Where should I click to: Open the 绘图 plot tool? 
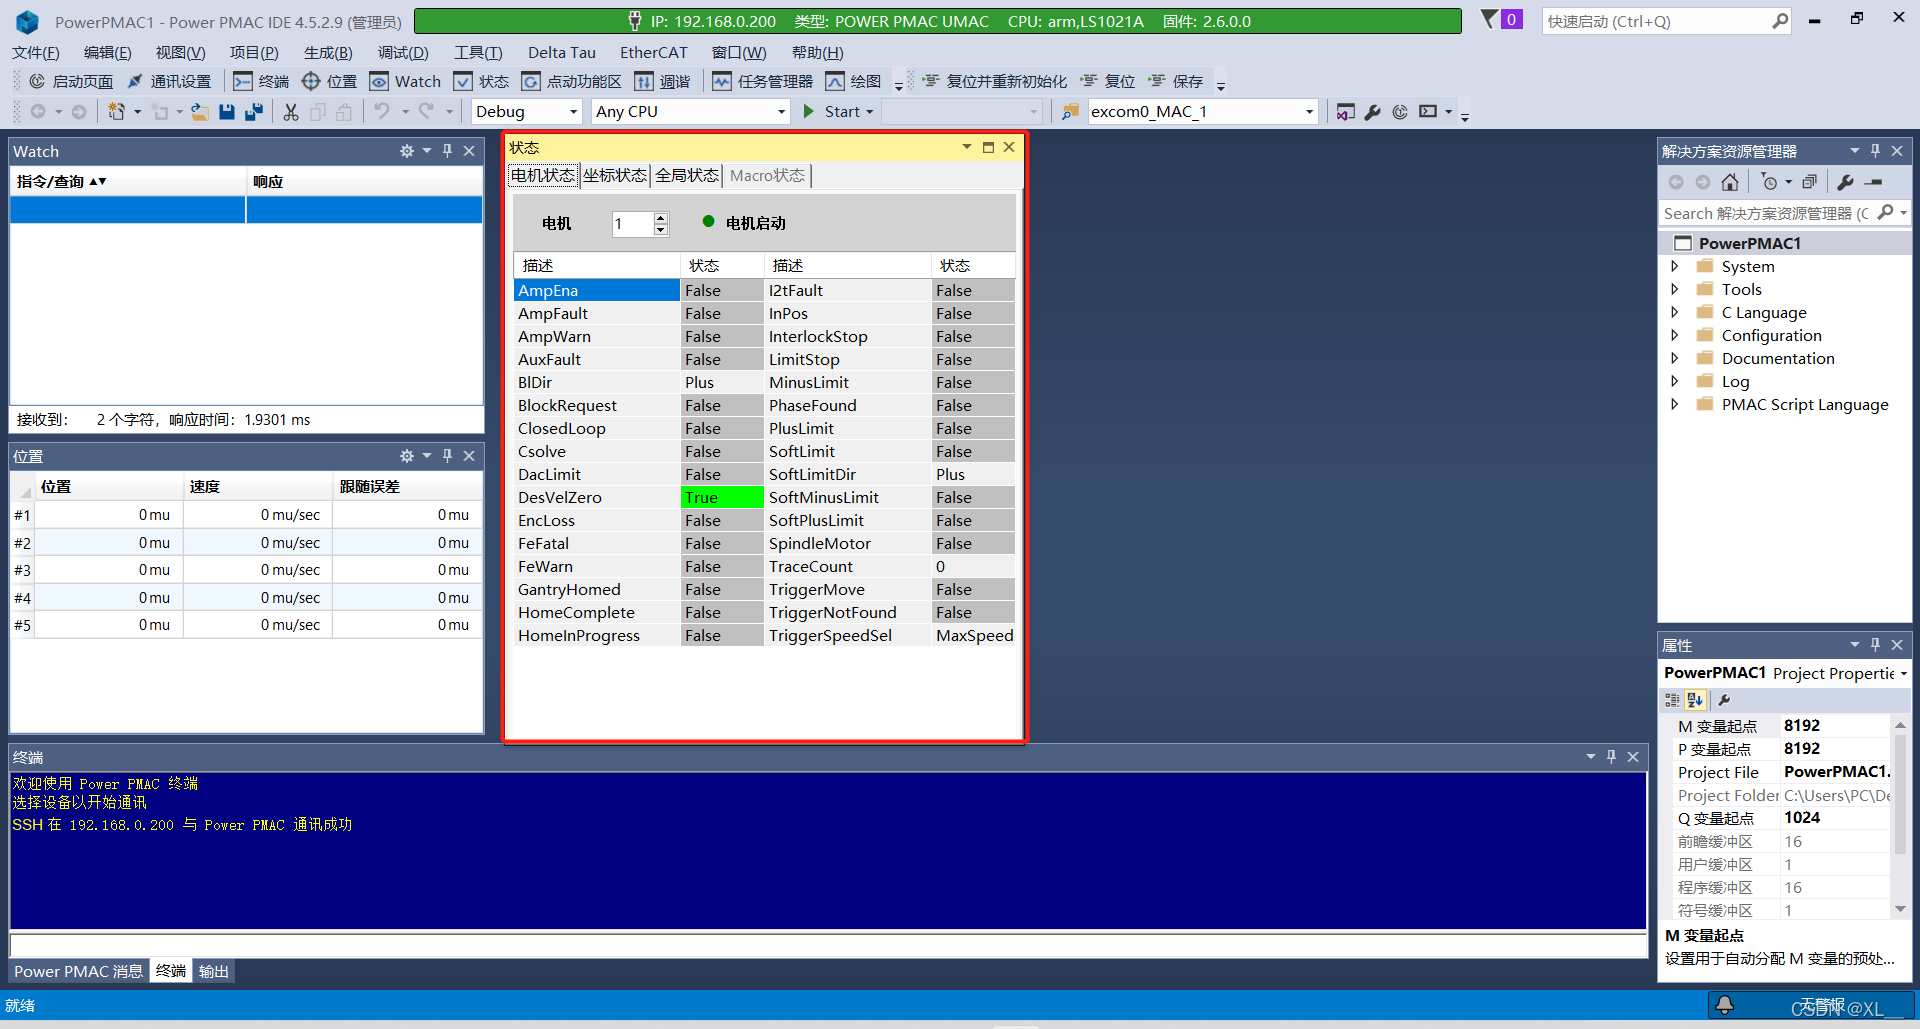click(854, 82)
